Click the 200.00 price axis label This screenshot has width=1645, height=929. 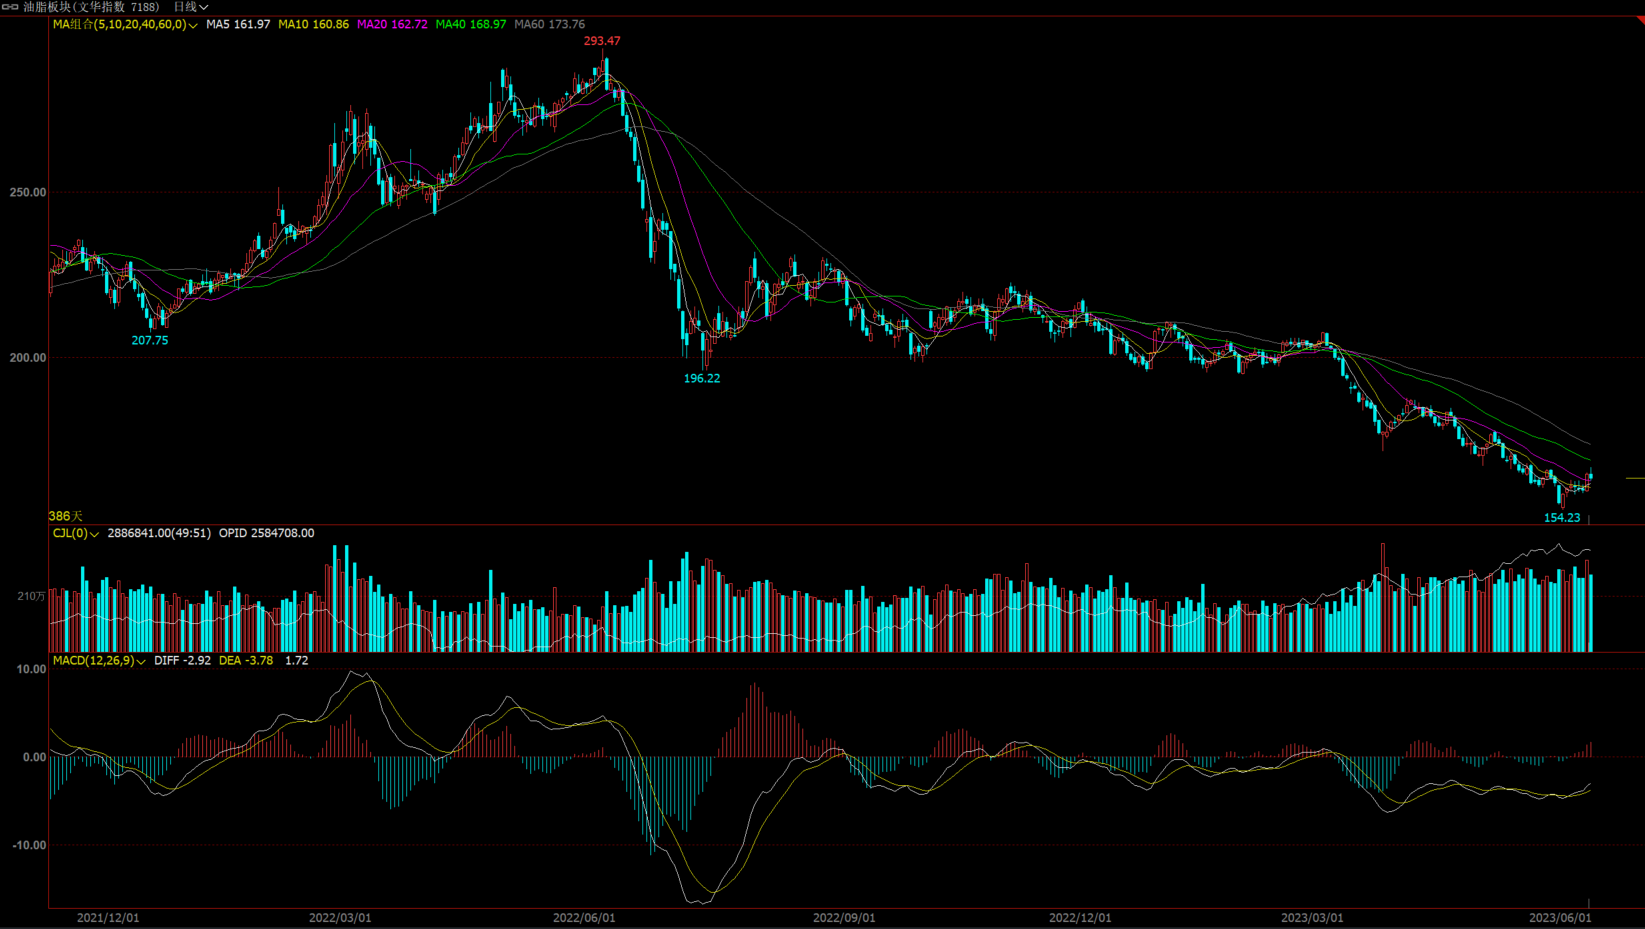coord(28,357)
